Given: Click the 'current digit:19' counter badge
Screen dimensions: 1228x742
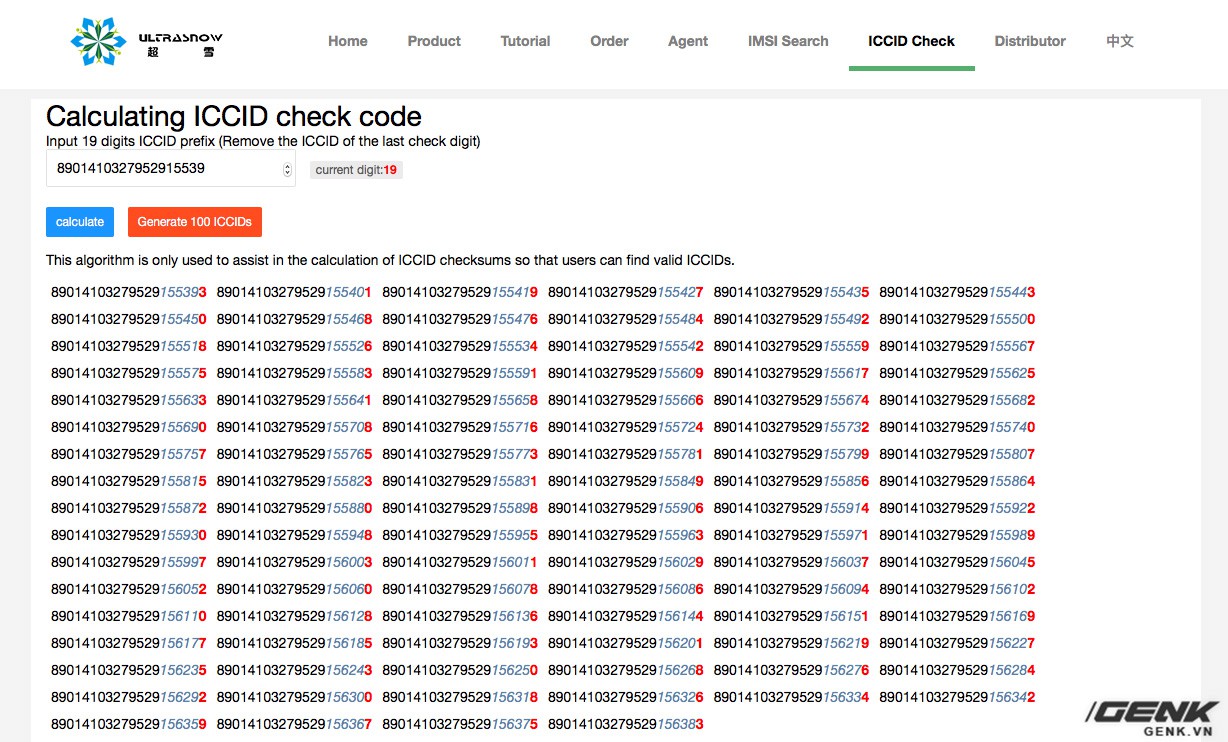Looking at the screenshot, I should click(x=356, y=170).
